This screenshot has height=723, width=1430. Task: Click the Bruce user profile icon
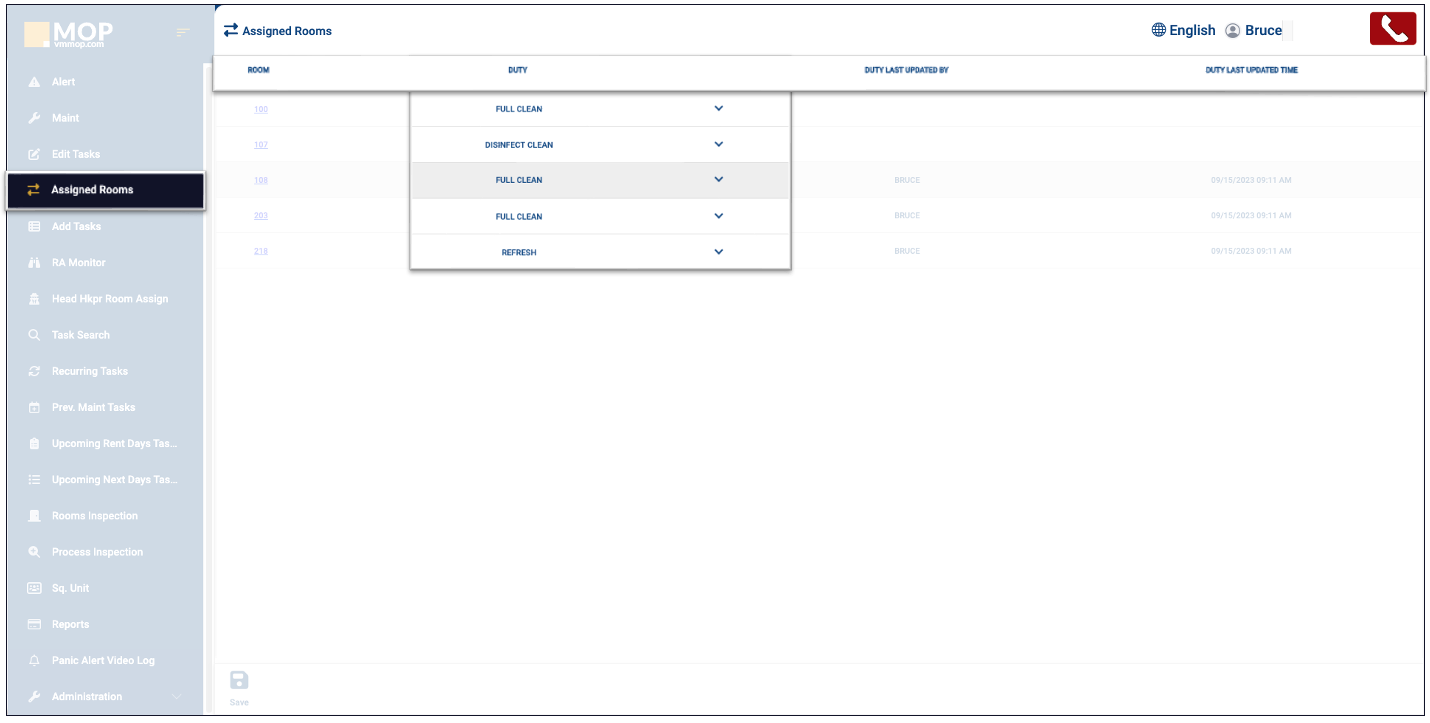pyautogui.click(x=1232, y=31)
